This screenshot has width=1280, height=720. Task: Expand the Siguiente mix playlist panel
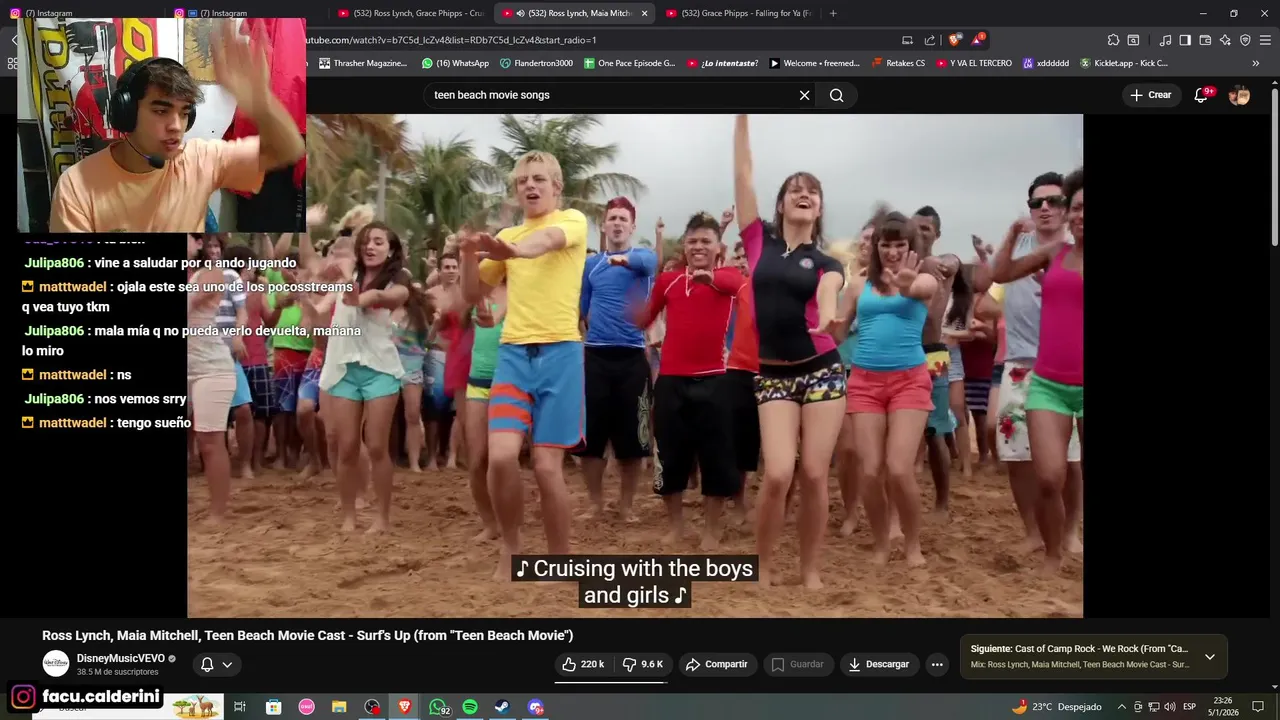point(1210,657)
